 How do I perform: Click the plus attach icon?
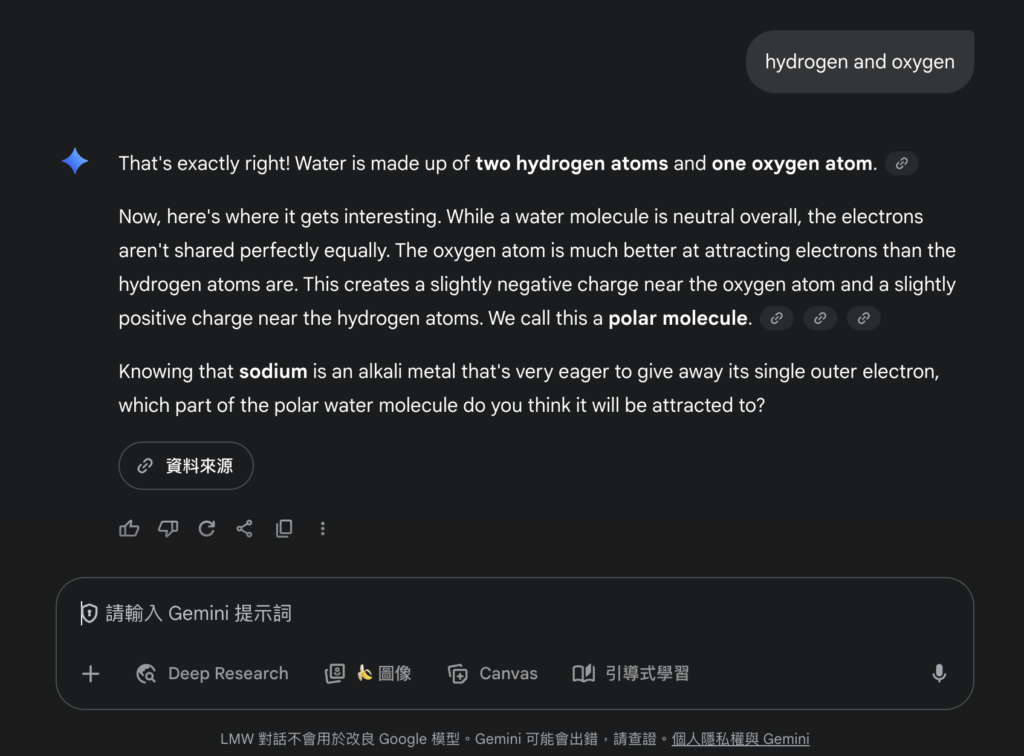91,674
